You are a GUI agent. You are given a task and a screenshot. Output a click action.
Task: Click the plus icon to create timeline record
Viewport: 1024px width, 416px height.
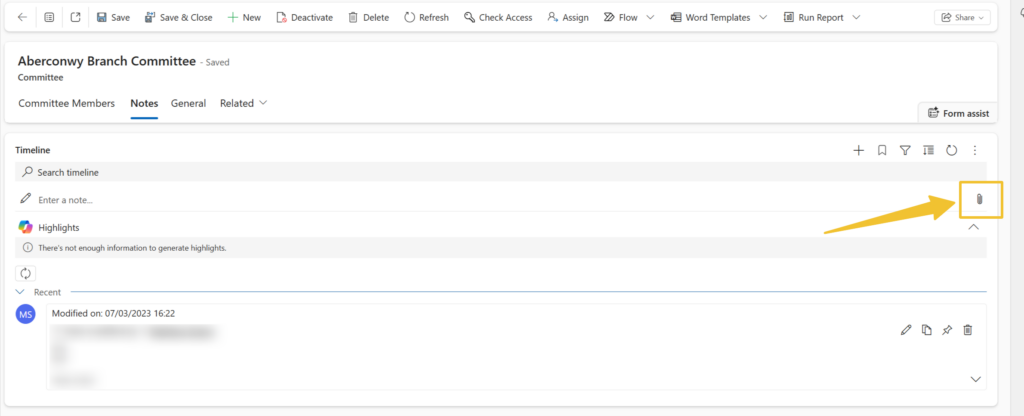(x=858, y=150)
